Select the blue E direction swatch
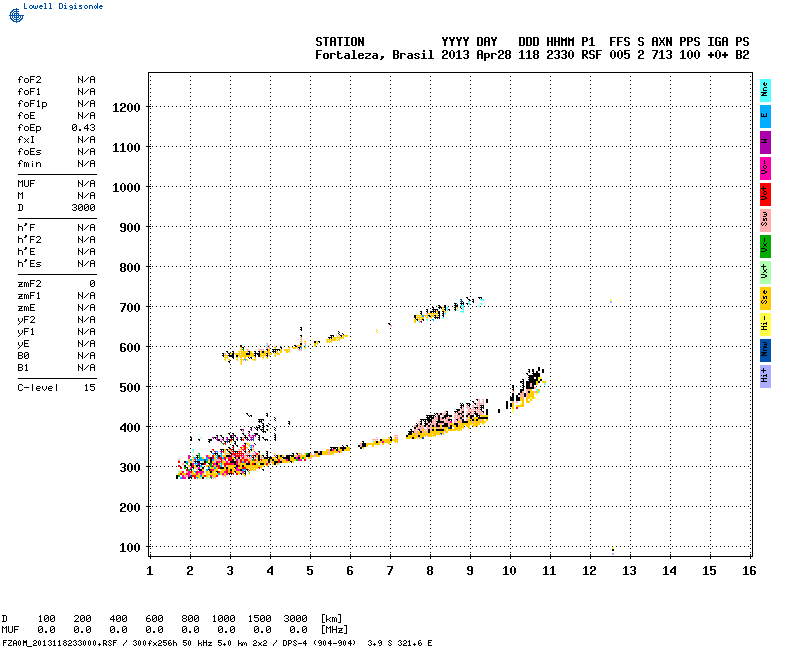This screenshot has height=650, width=800. coord(765,115)
